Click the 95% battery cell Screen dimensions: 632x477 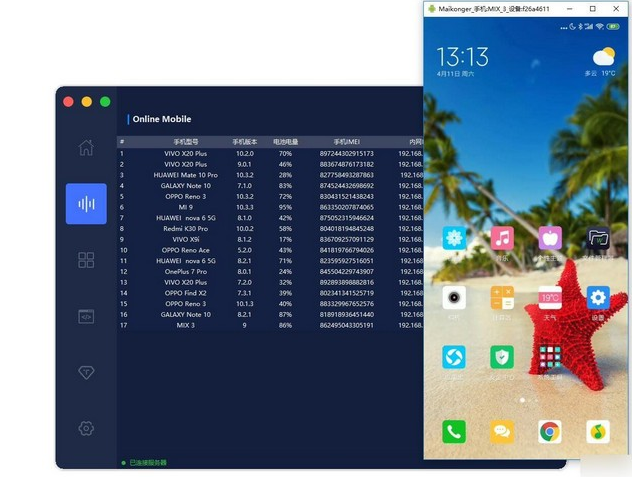[x=285, y=207]
